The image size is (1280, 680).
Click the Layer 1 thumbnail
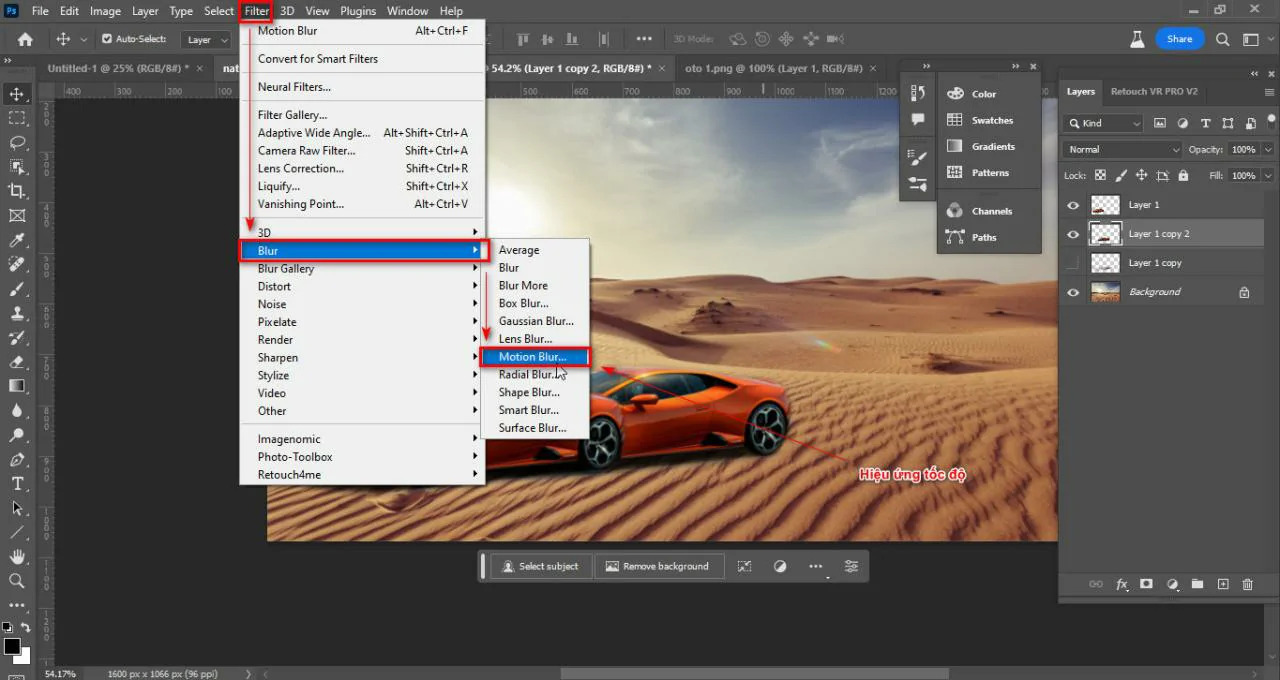click(1104, 204)
